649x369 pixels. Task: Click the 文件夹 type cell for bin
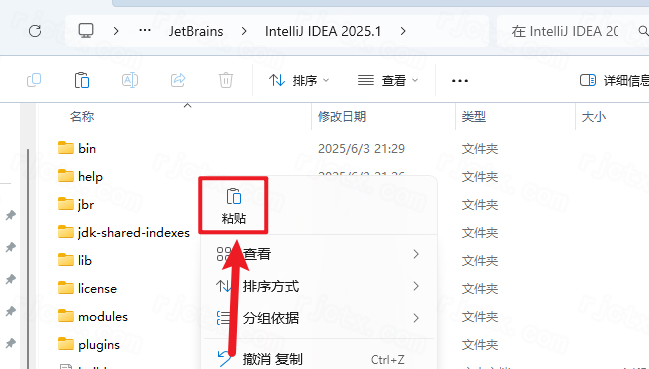click(480, 149)
